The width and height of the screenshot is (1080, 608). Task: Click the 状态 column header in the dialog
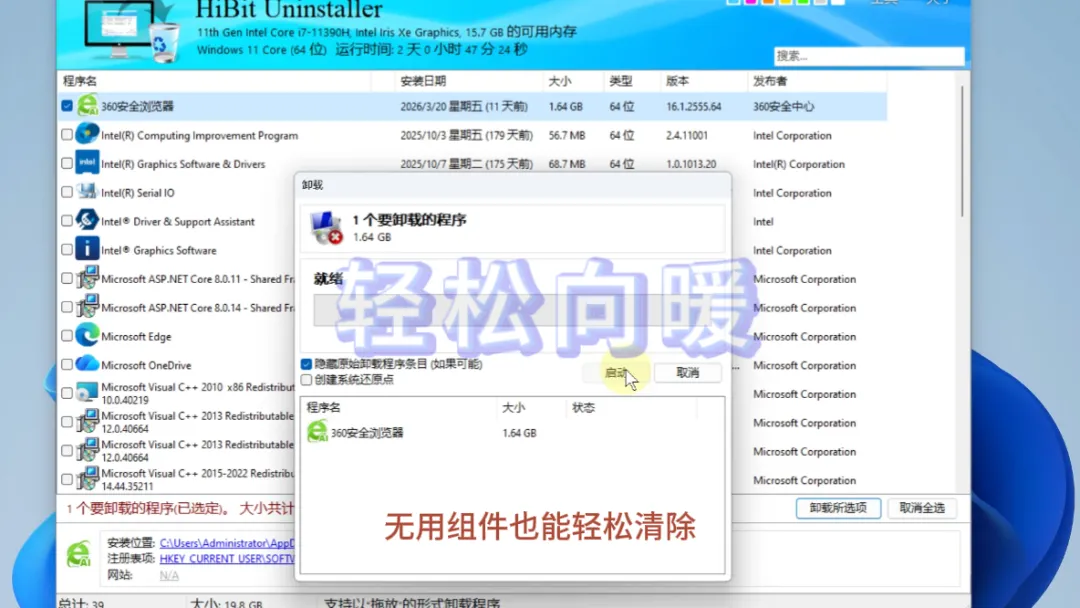click(x=630, y=408)
